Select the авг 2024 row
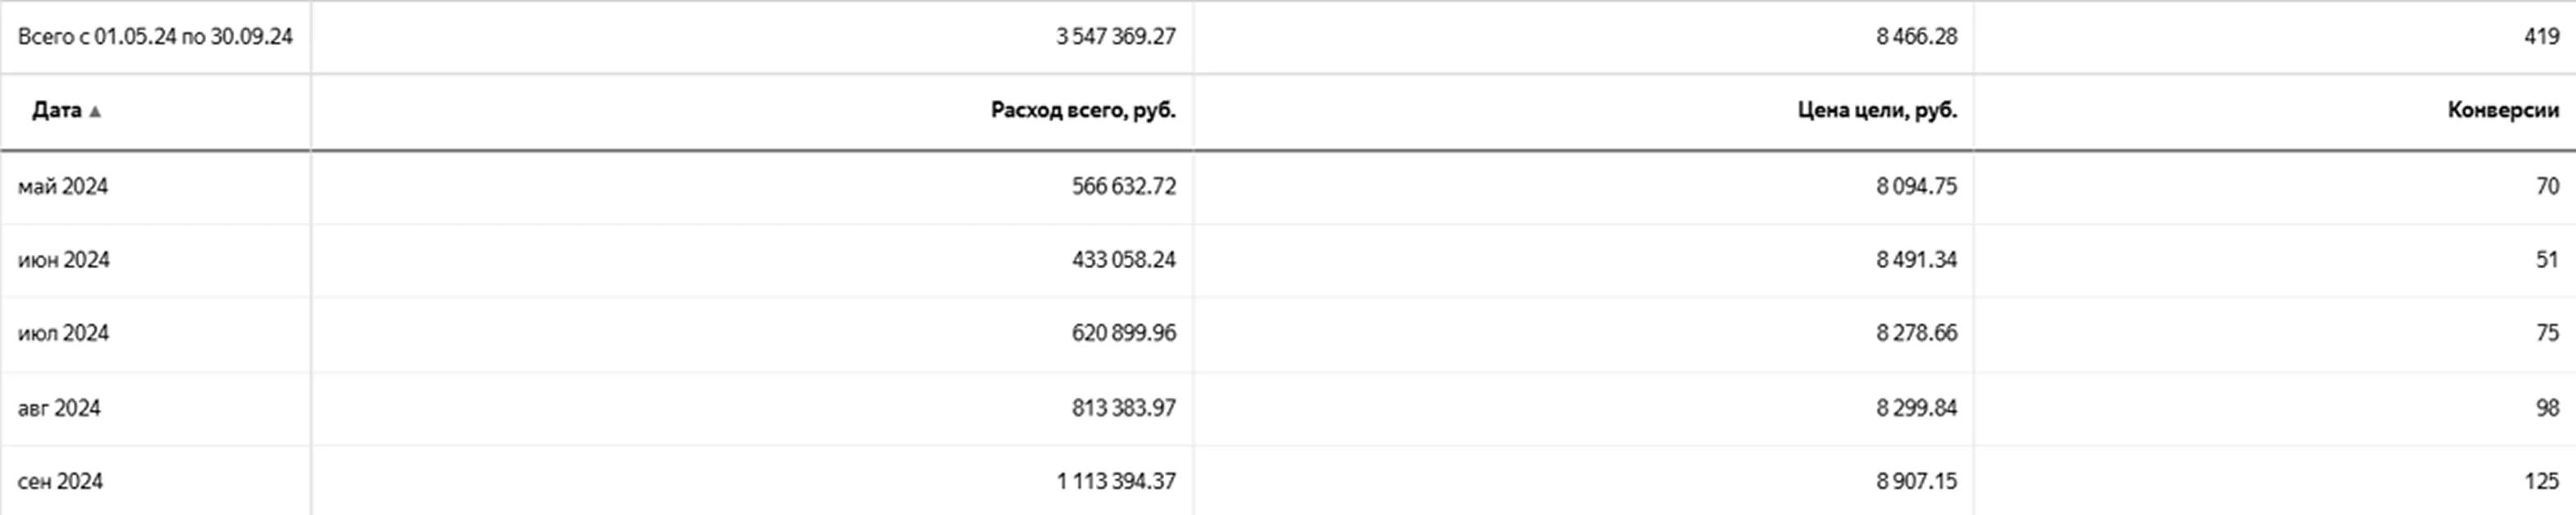The width and height of the screenshot is (2576, 515). click(59, 408)
